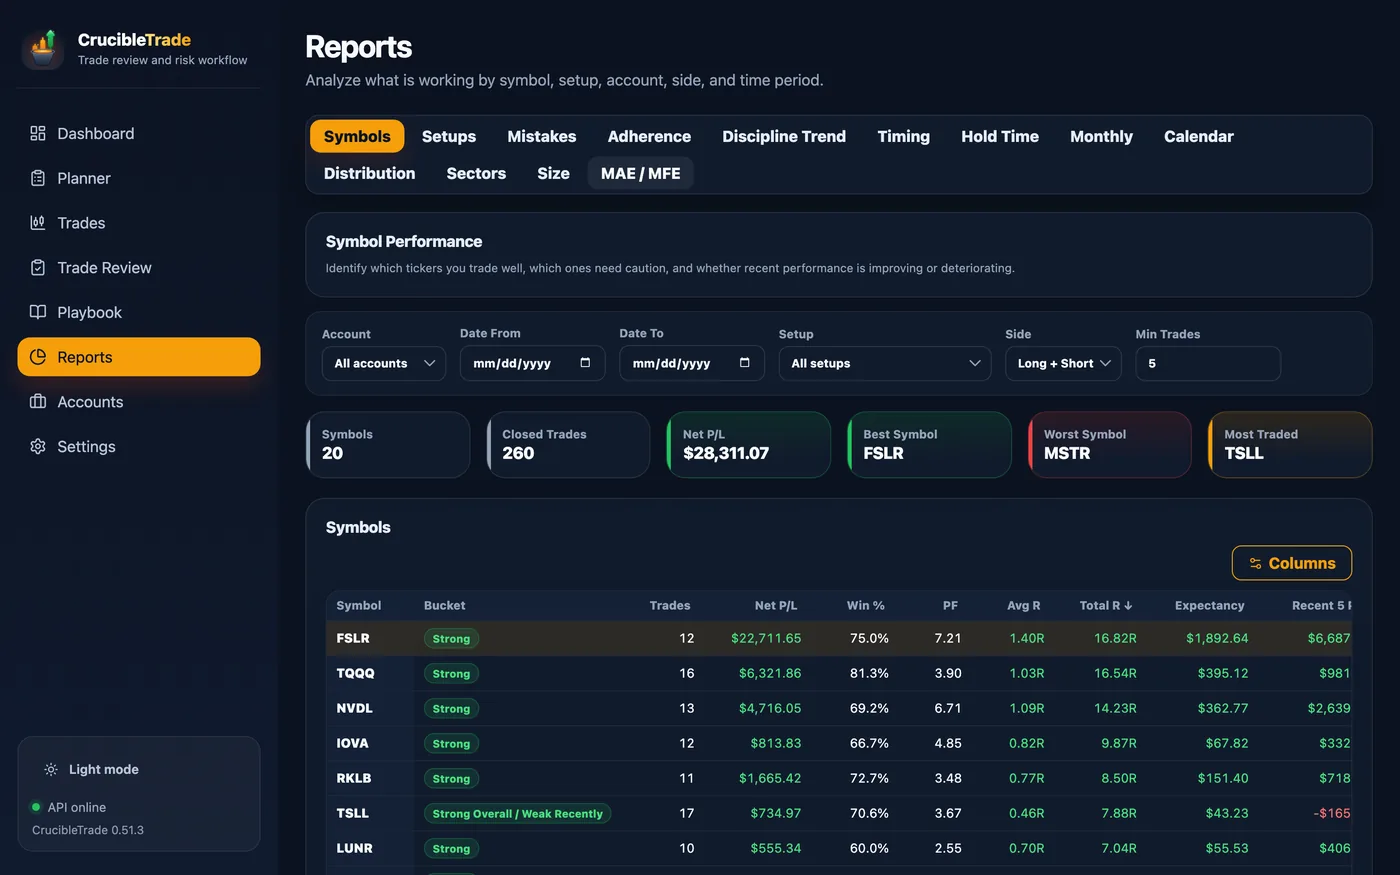Click the Strong Overall / Weak Recently badge
The width and height of the screenshot is (1400, 875).
517,813
